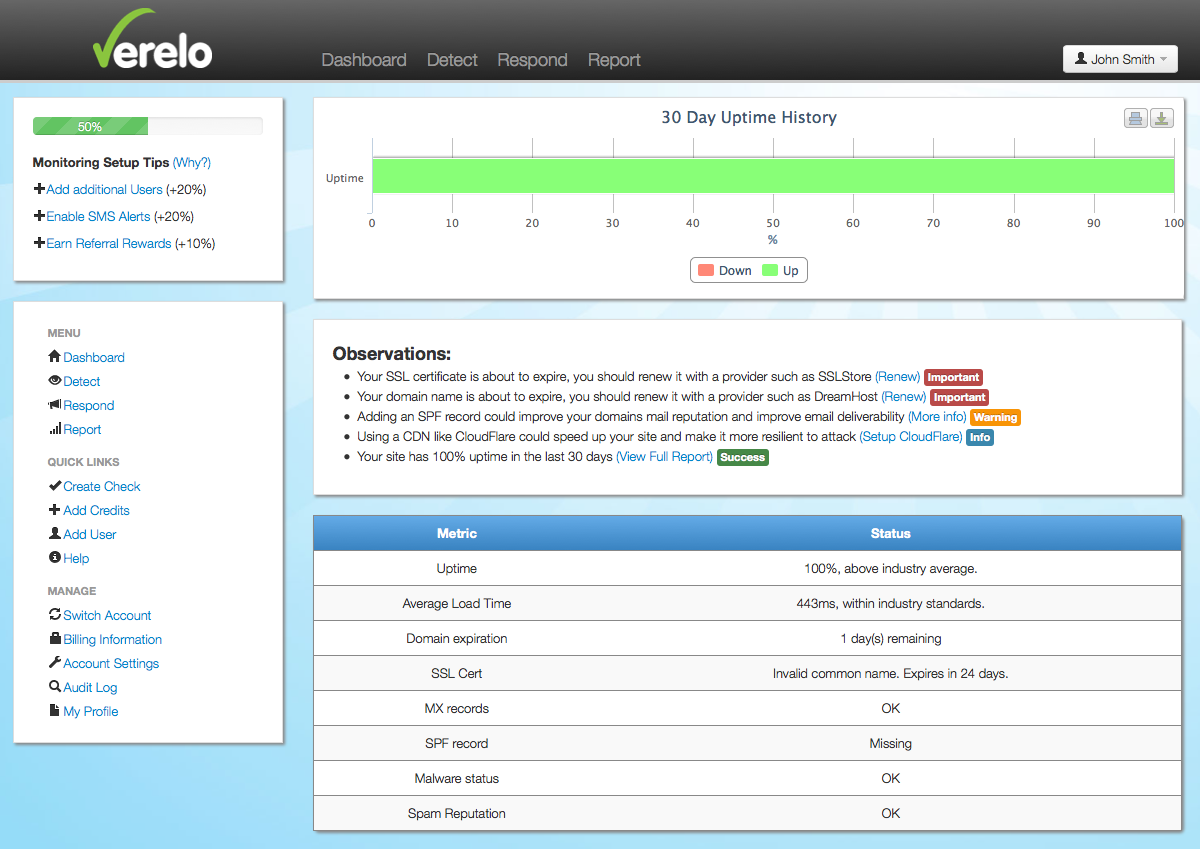Click Renew link for SSL certificate
This screenshot has height=849, width=1200.
(x=897, y=377)
